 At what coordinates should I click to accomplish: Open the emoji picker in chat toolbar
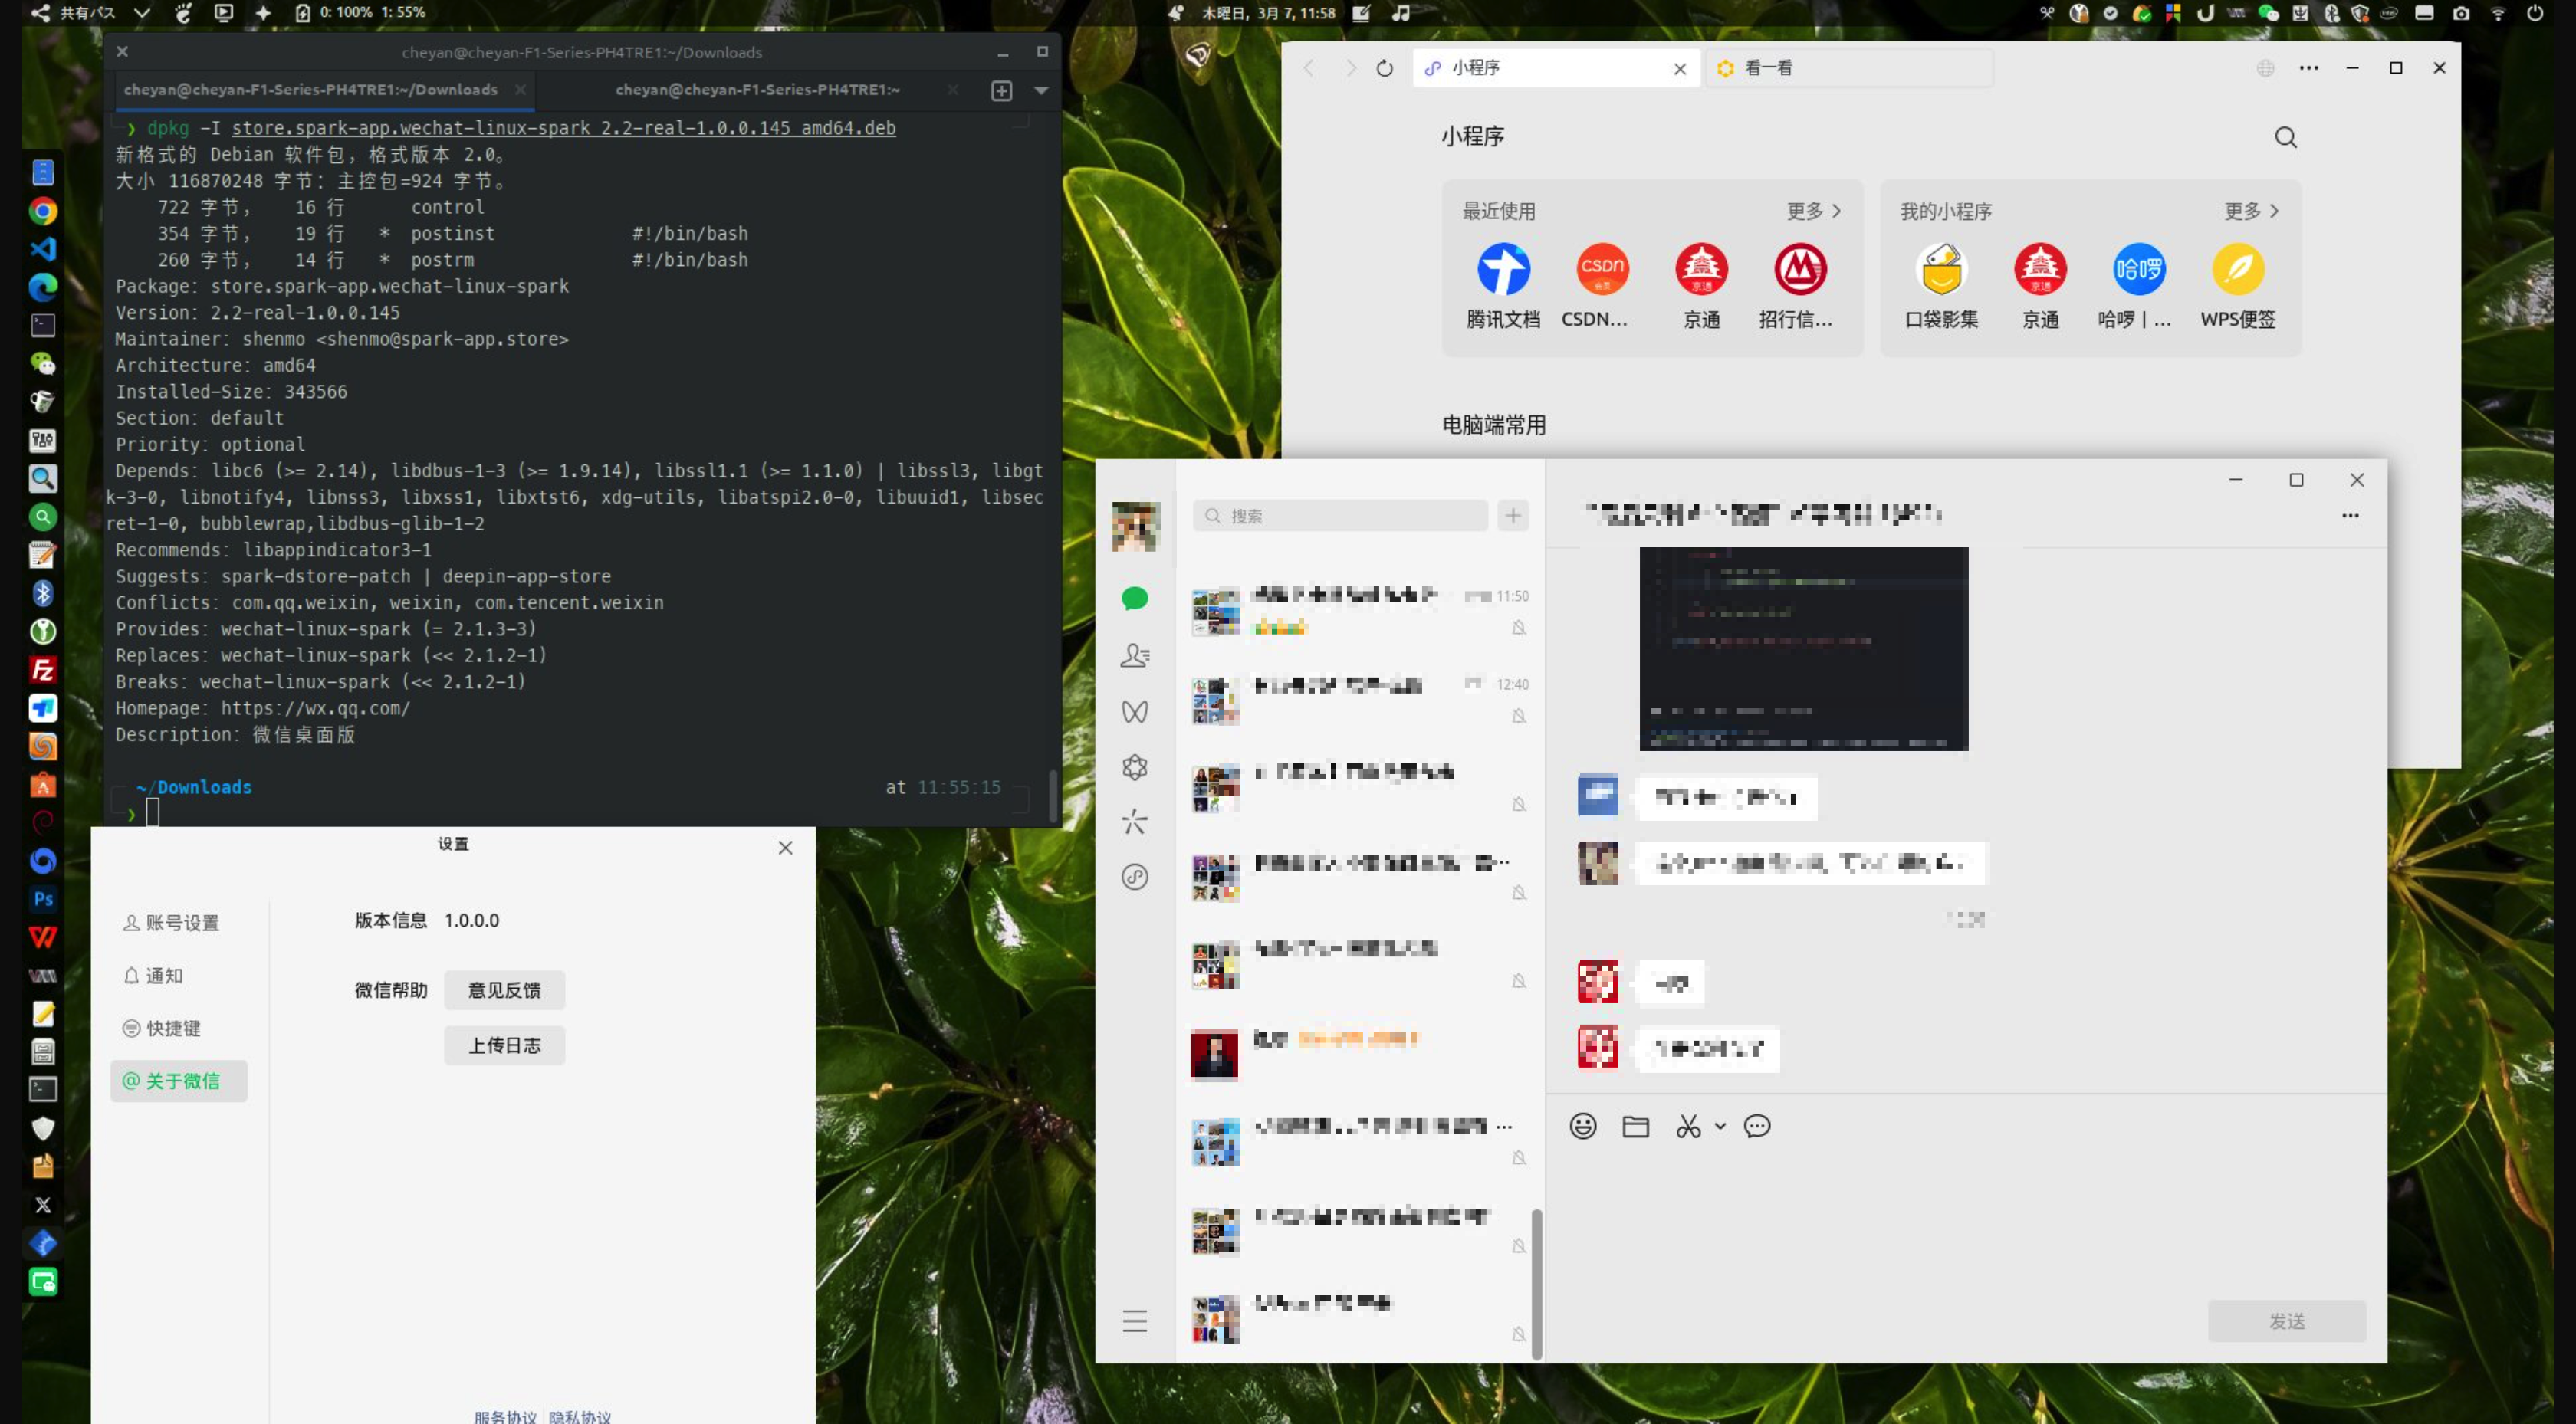[1583, 1126]
